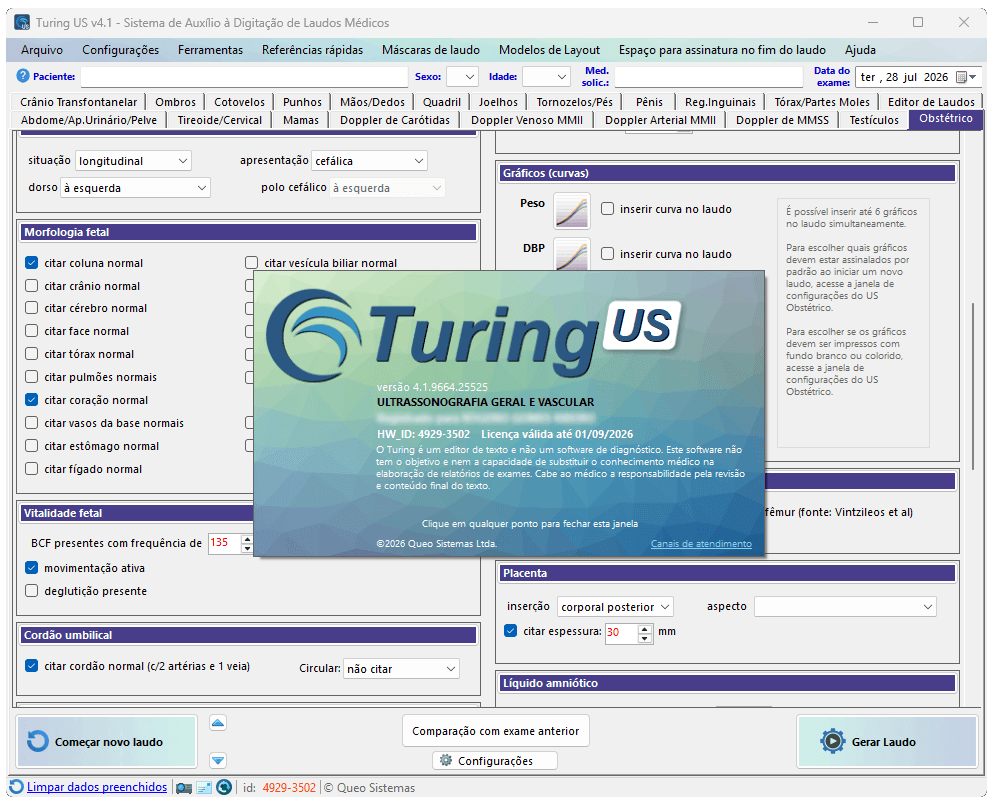The image size is (995, 806).
Task: Click the ID card icon in status bar
Action: (204, 788)
